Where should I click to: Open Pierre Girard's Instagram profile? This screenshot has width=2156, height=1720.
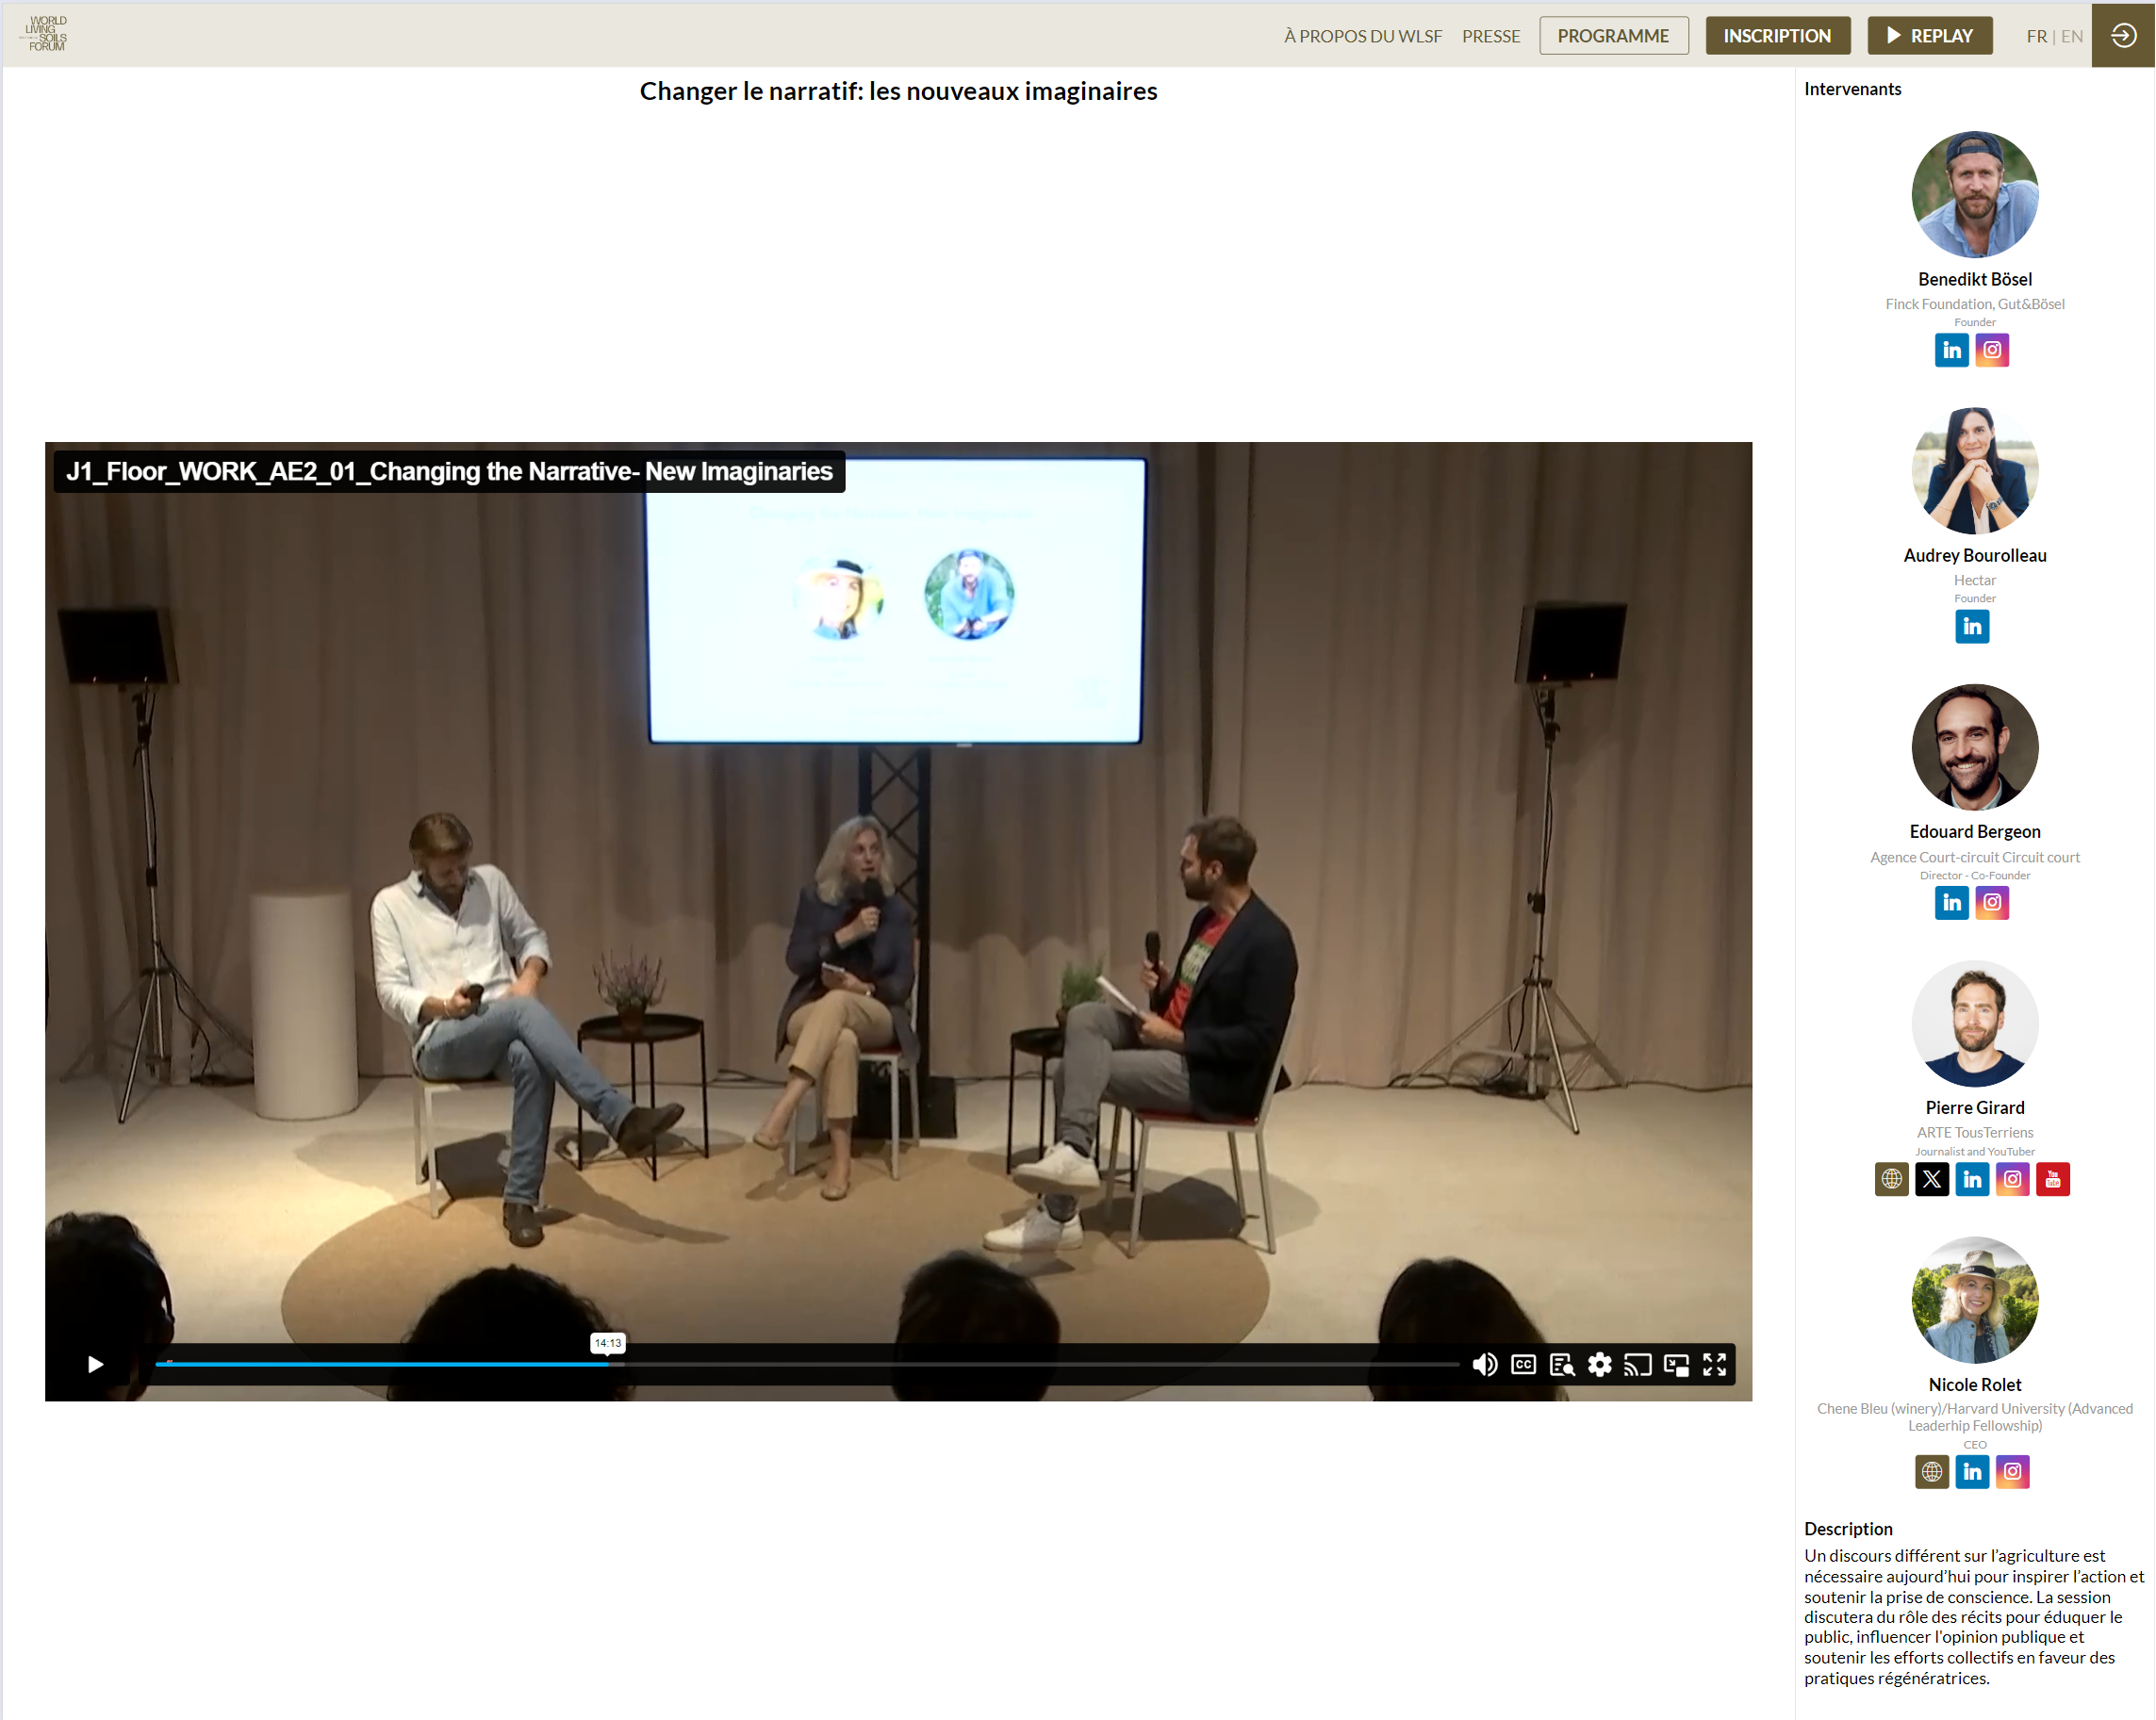click(2012, 1179)
